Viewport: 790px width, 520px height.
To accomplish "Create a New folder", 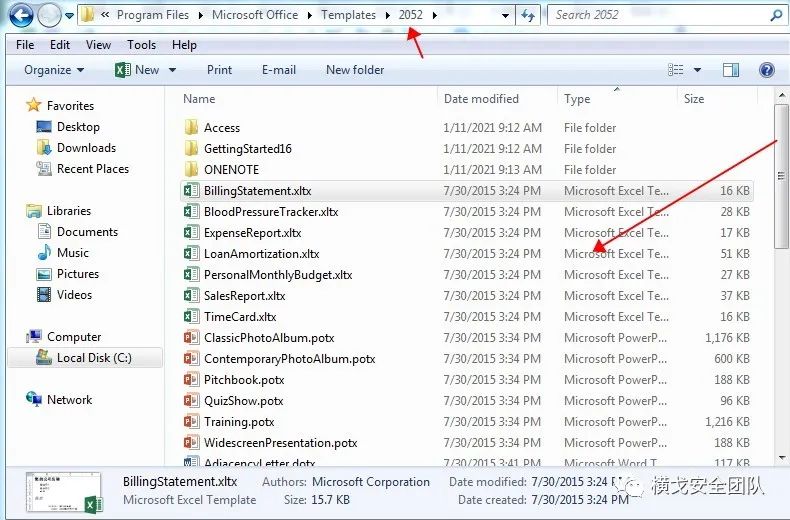I will point(355,70).
